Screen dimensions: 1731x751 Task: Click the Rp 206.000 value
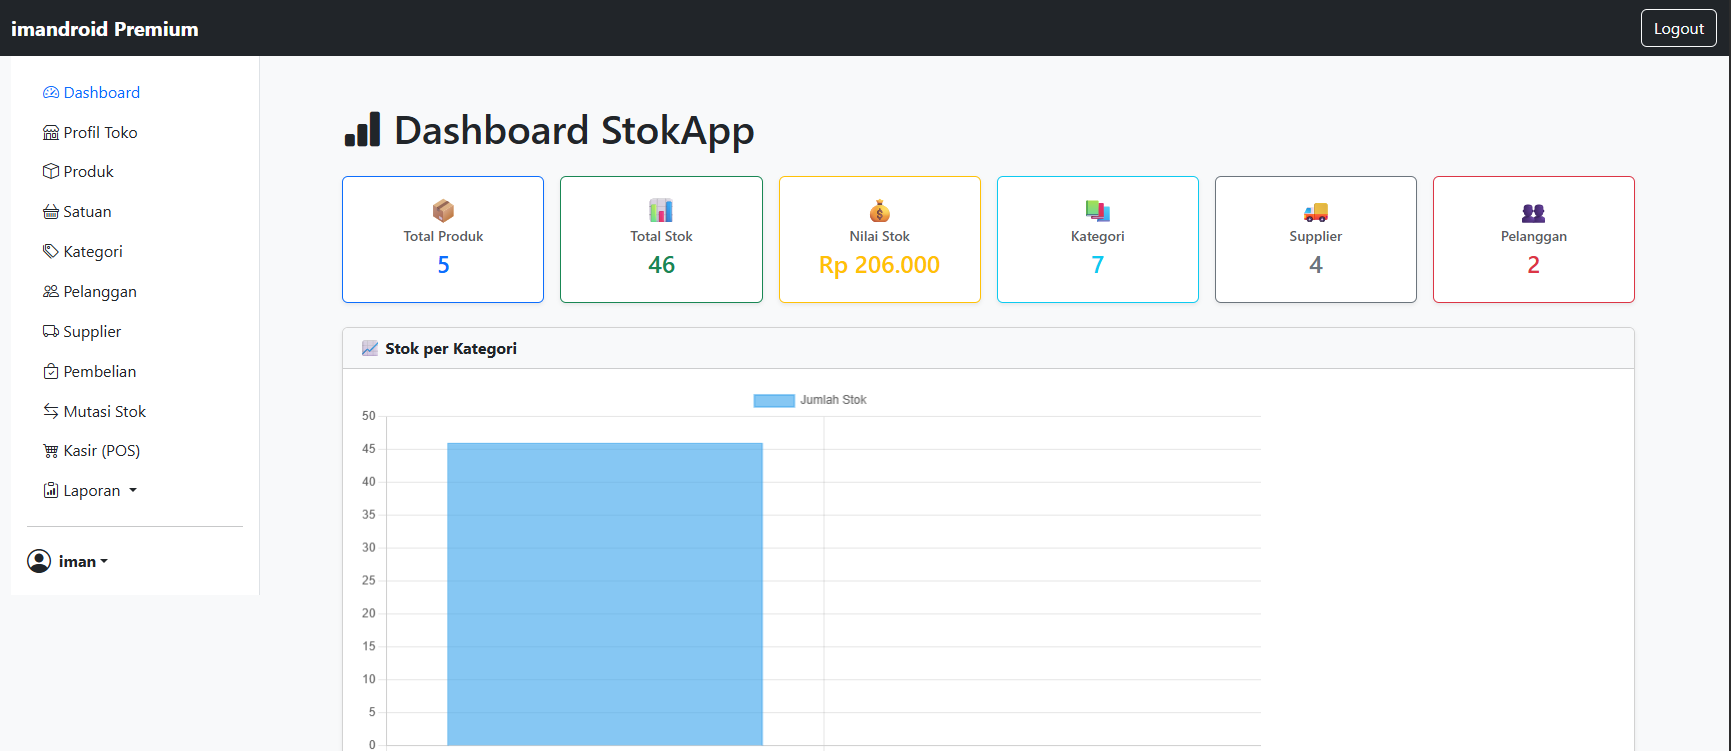tap(879, 265)
